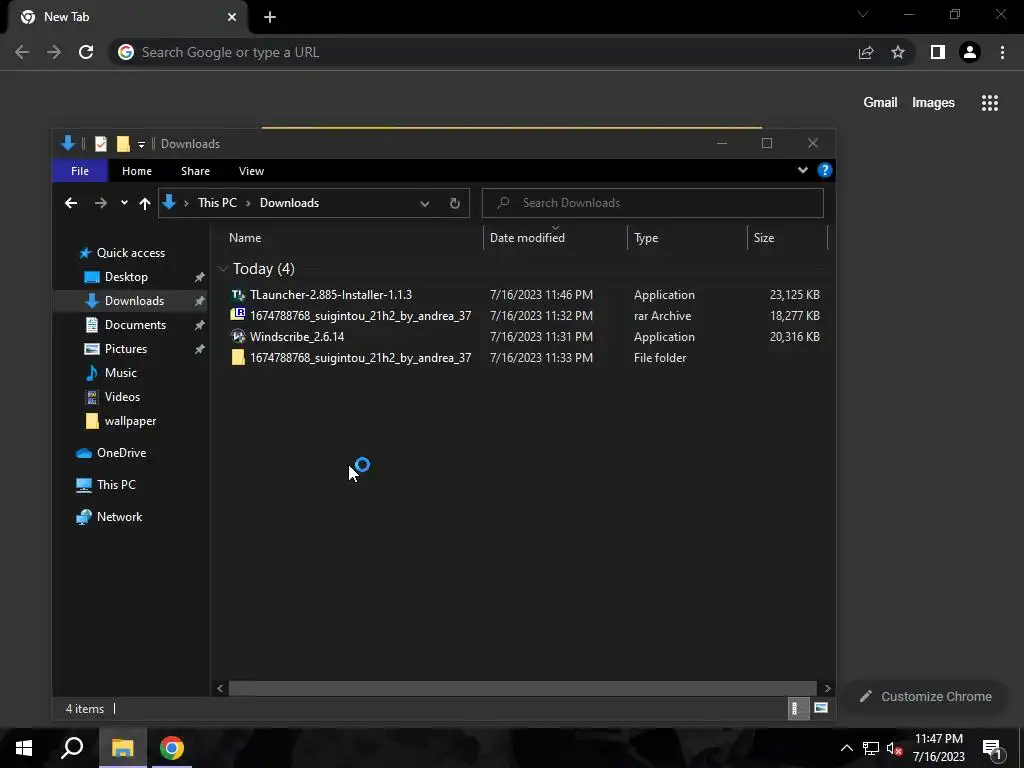Open Windows taskbar search
1024x768 pixels.
[72, 748]
